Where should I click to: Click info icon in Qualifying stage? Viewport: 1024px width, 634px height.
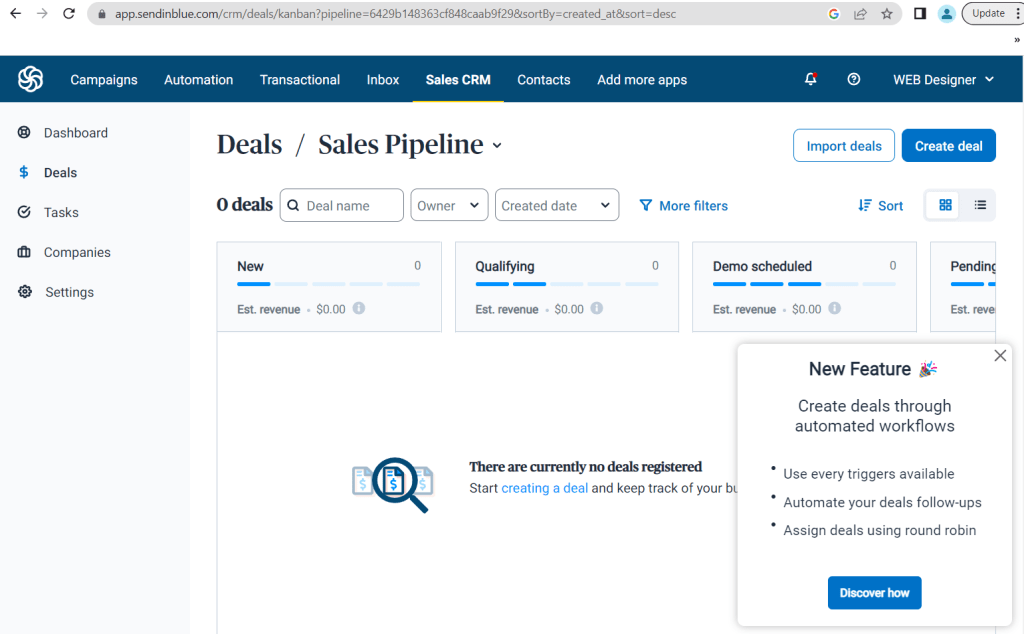pyautogui.click(x=597, y=309)
